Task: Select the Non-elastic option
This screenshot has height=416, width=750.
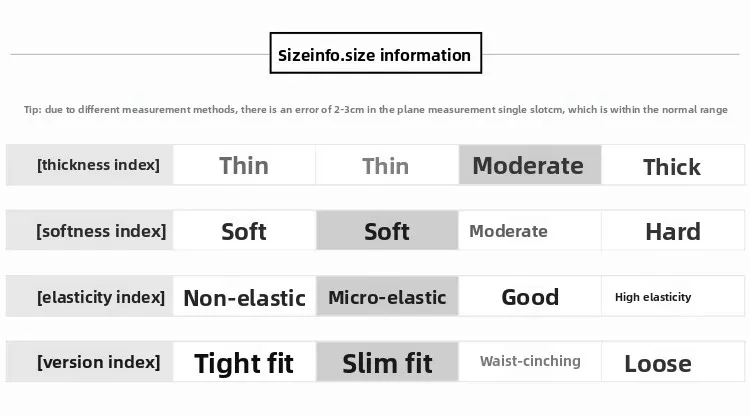Action: 244,297
